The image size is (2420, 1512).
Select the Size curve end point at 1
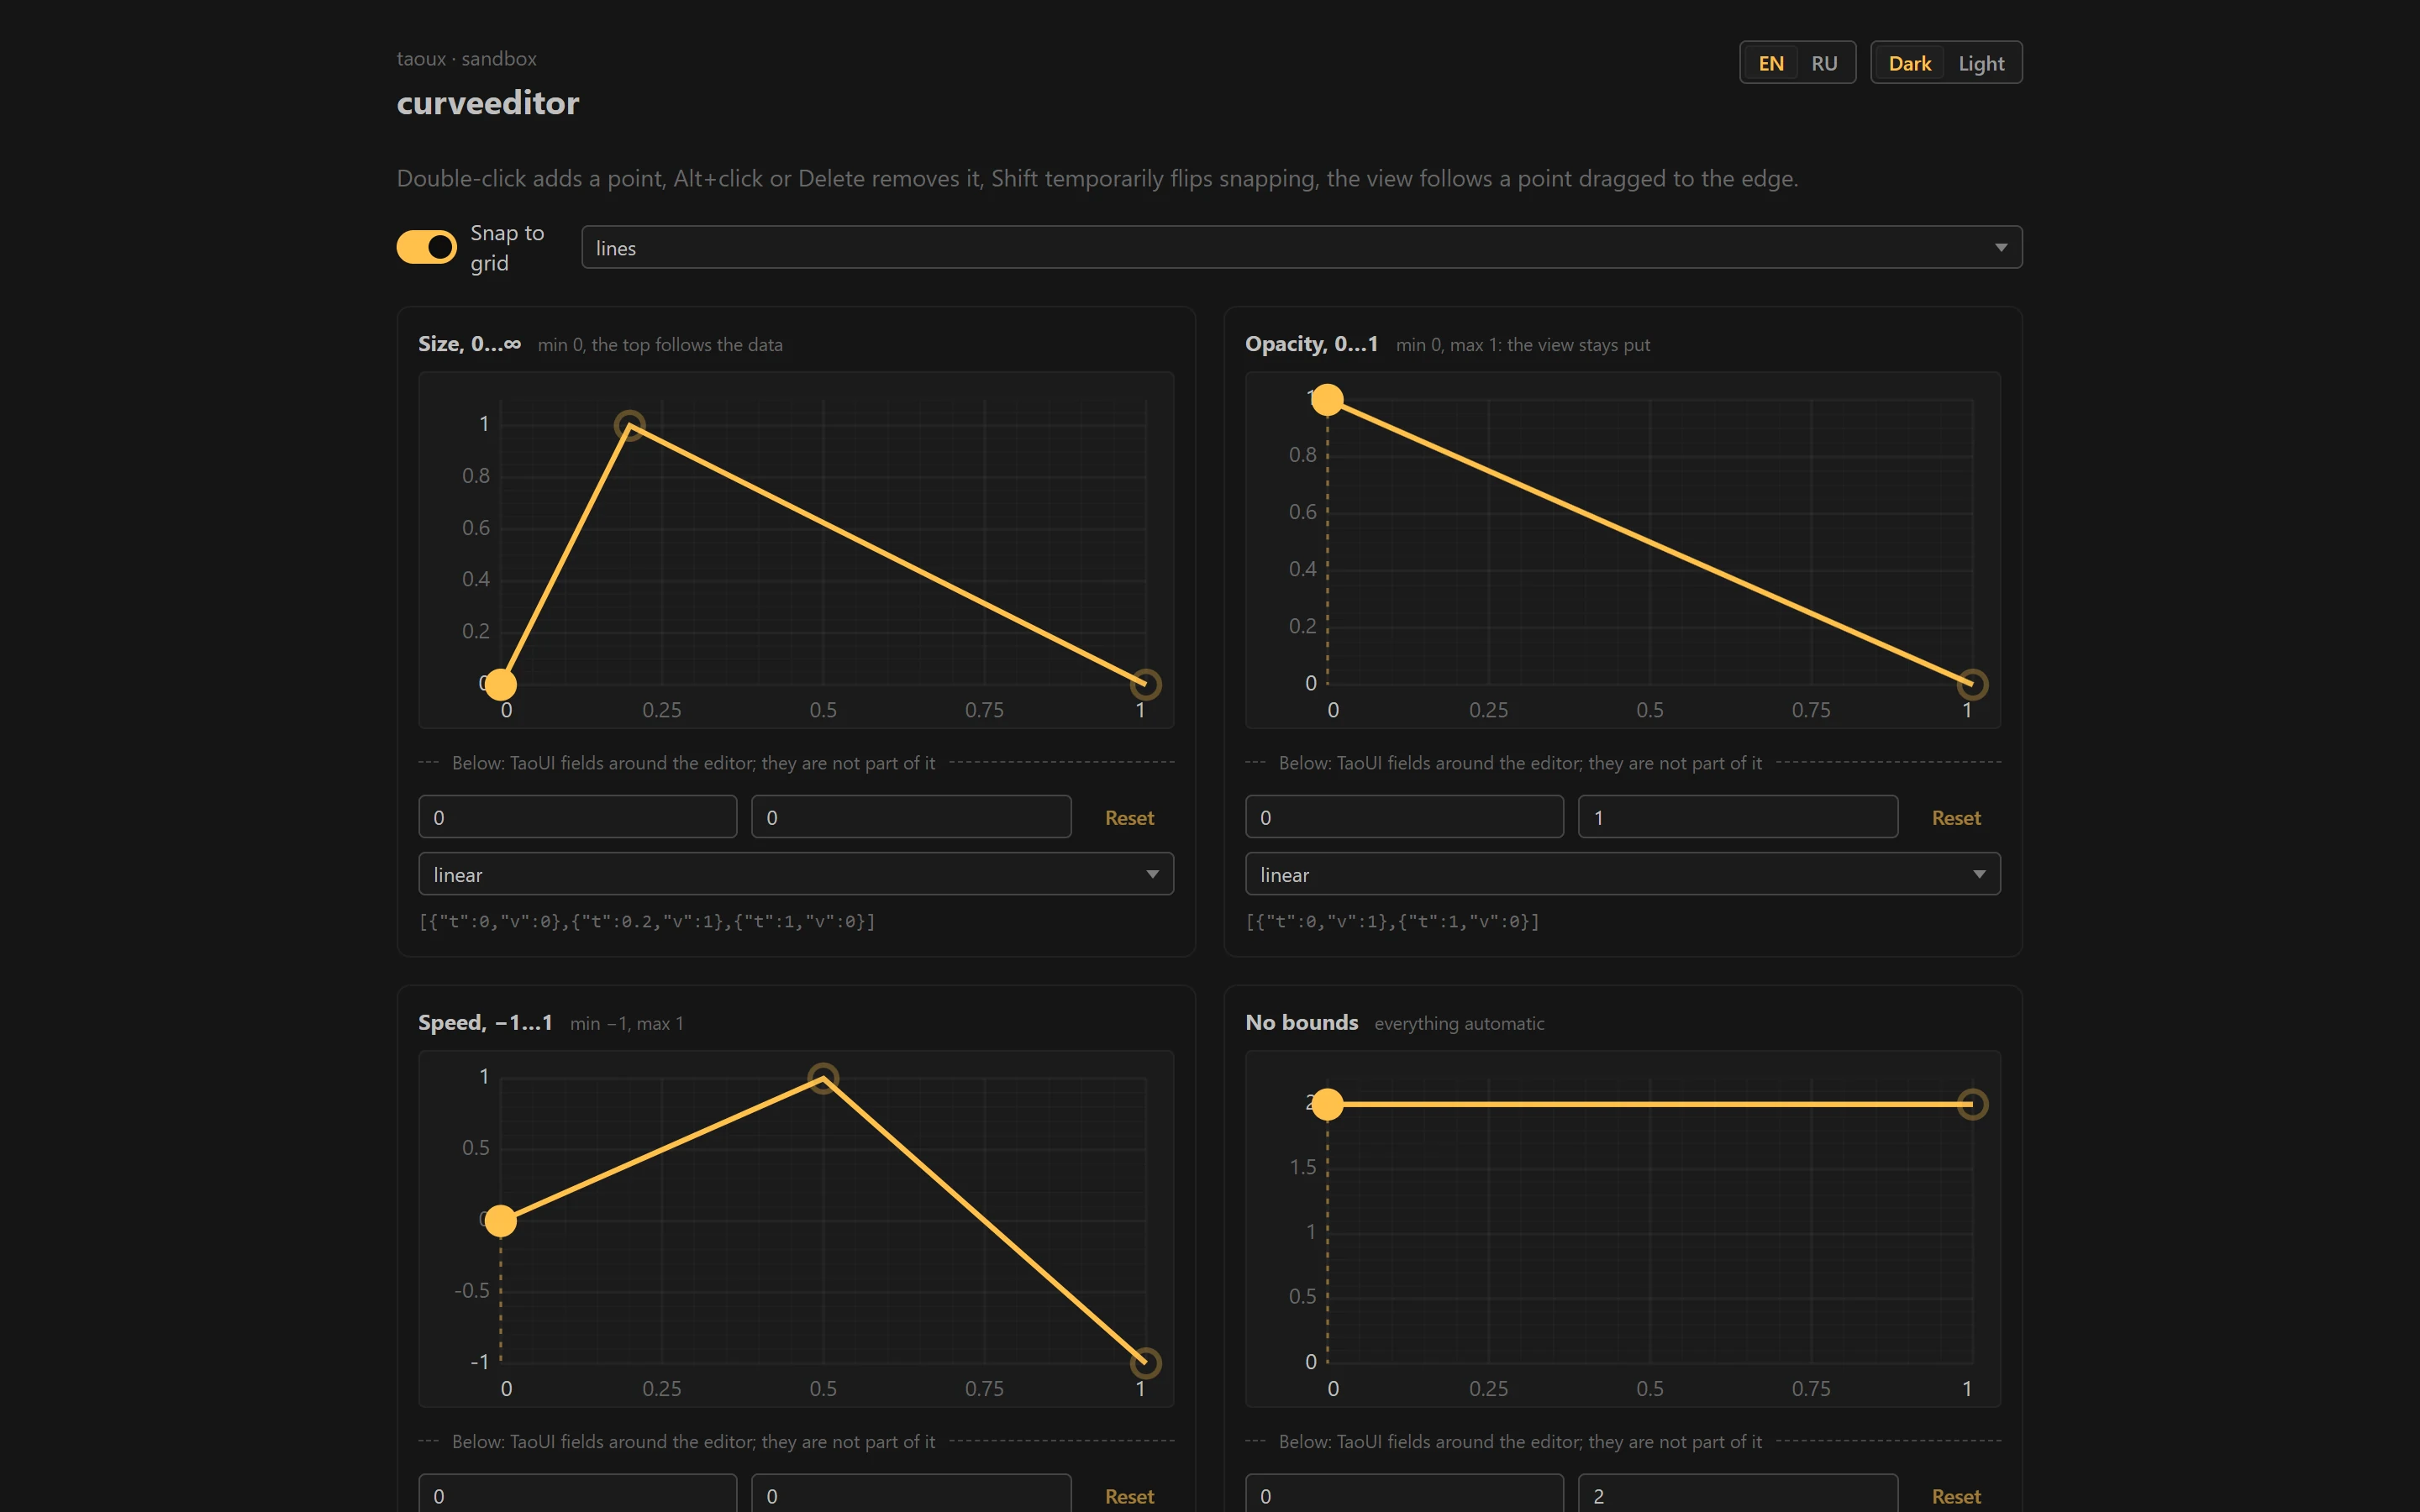[1145, 685]
